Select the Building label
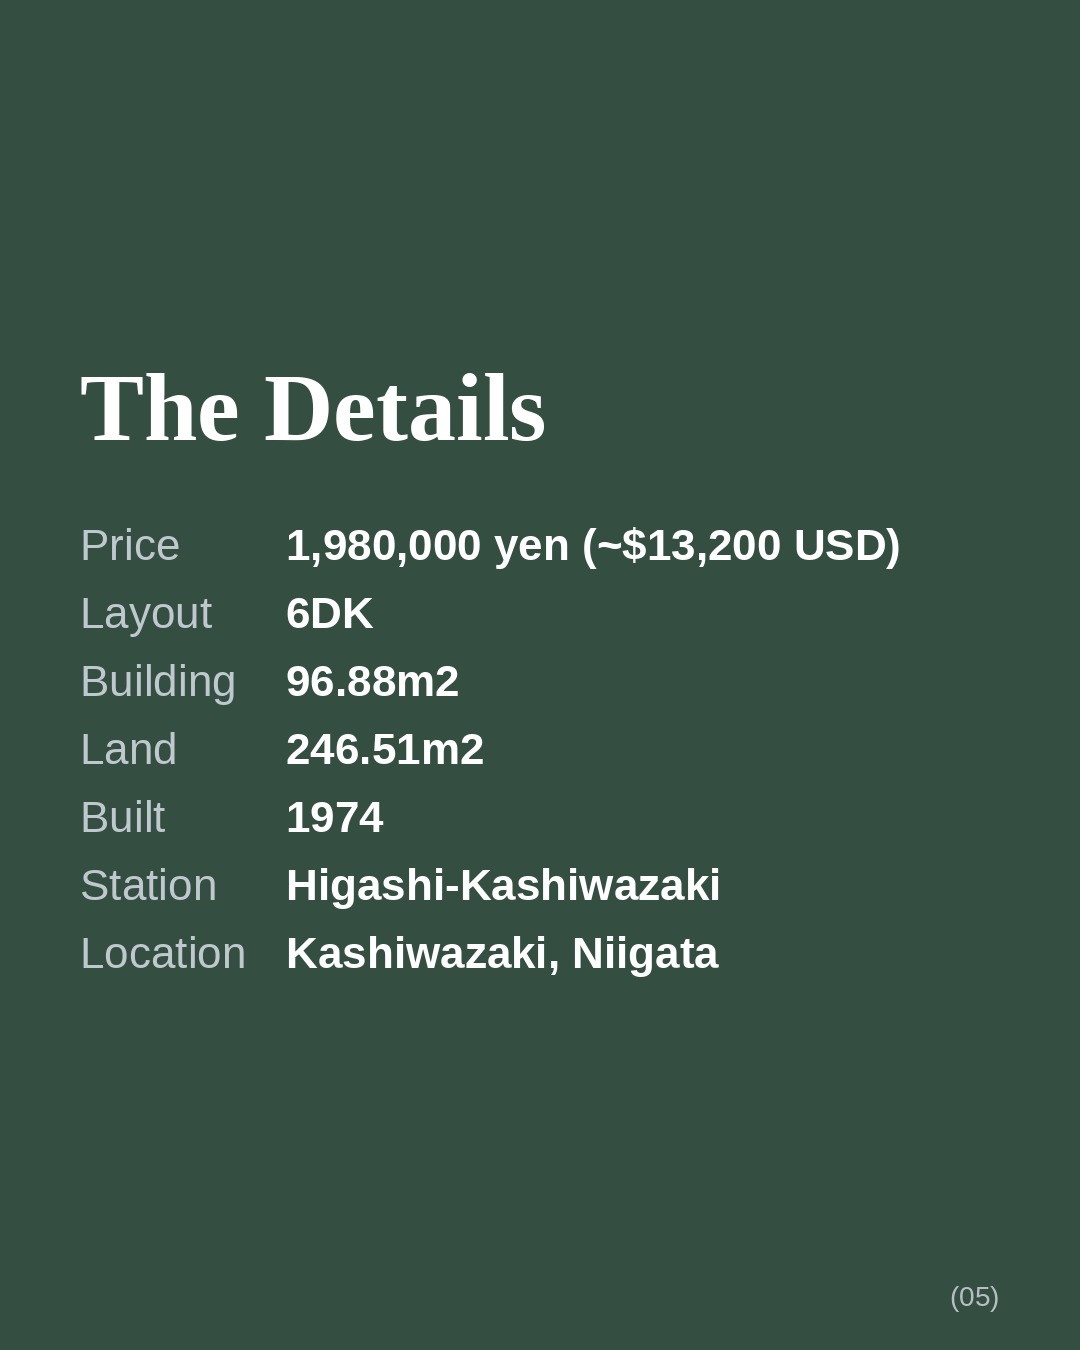The image size is (1080, 1350). 158,682
